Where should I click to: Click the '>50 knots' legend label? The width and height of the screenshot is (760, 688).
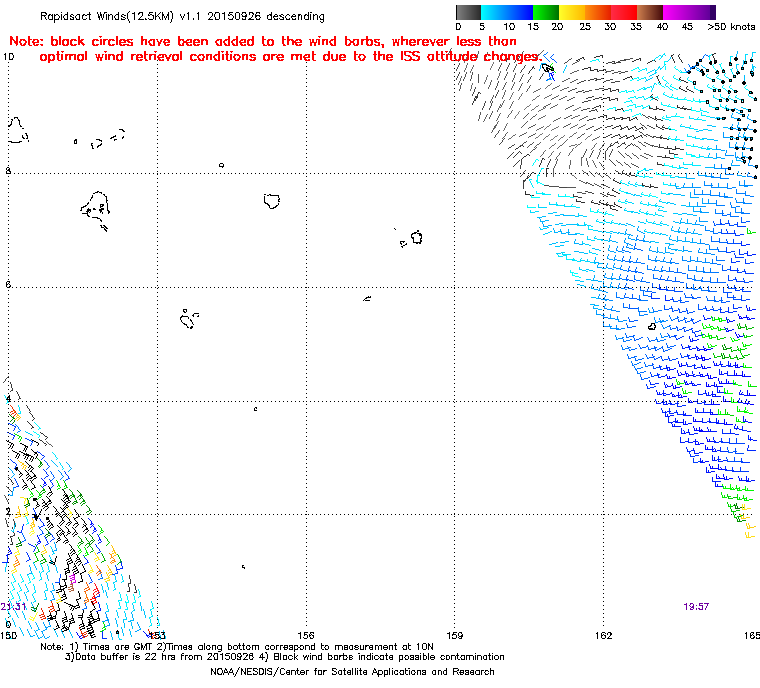pos(731,27)
